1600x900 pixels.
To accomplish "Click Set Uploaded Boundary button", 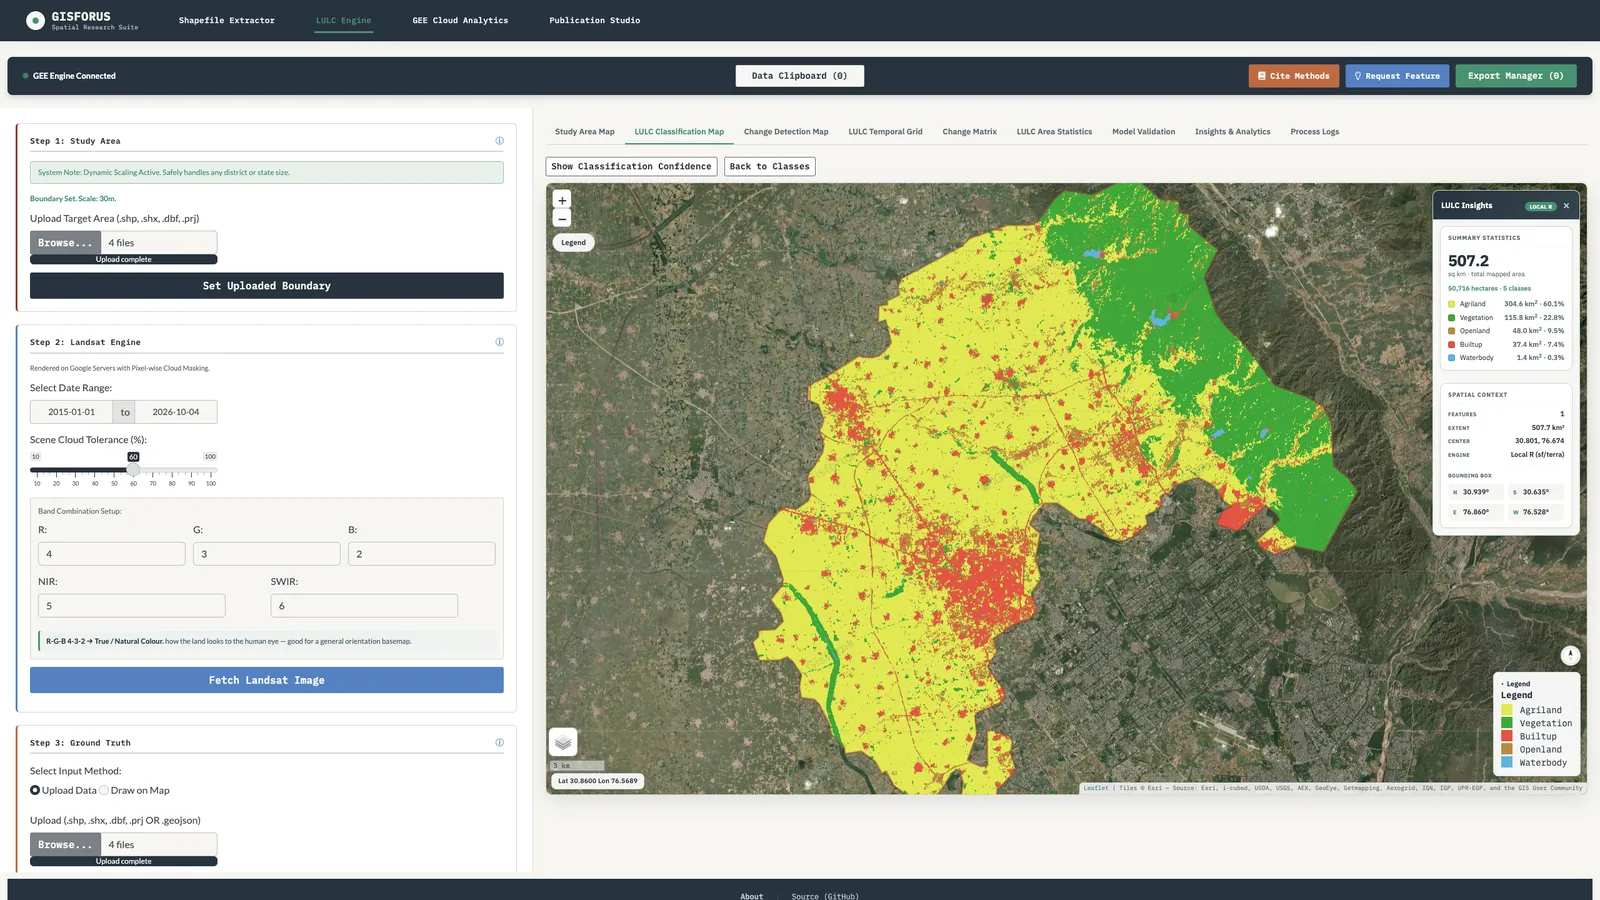I will 267,286.
